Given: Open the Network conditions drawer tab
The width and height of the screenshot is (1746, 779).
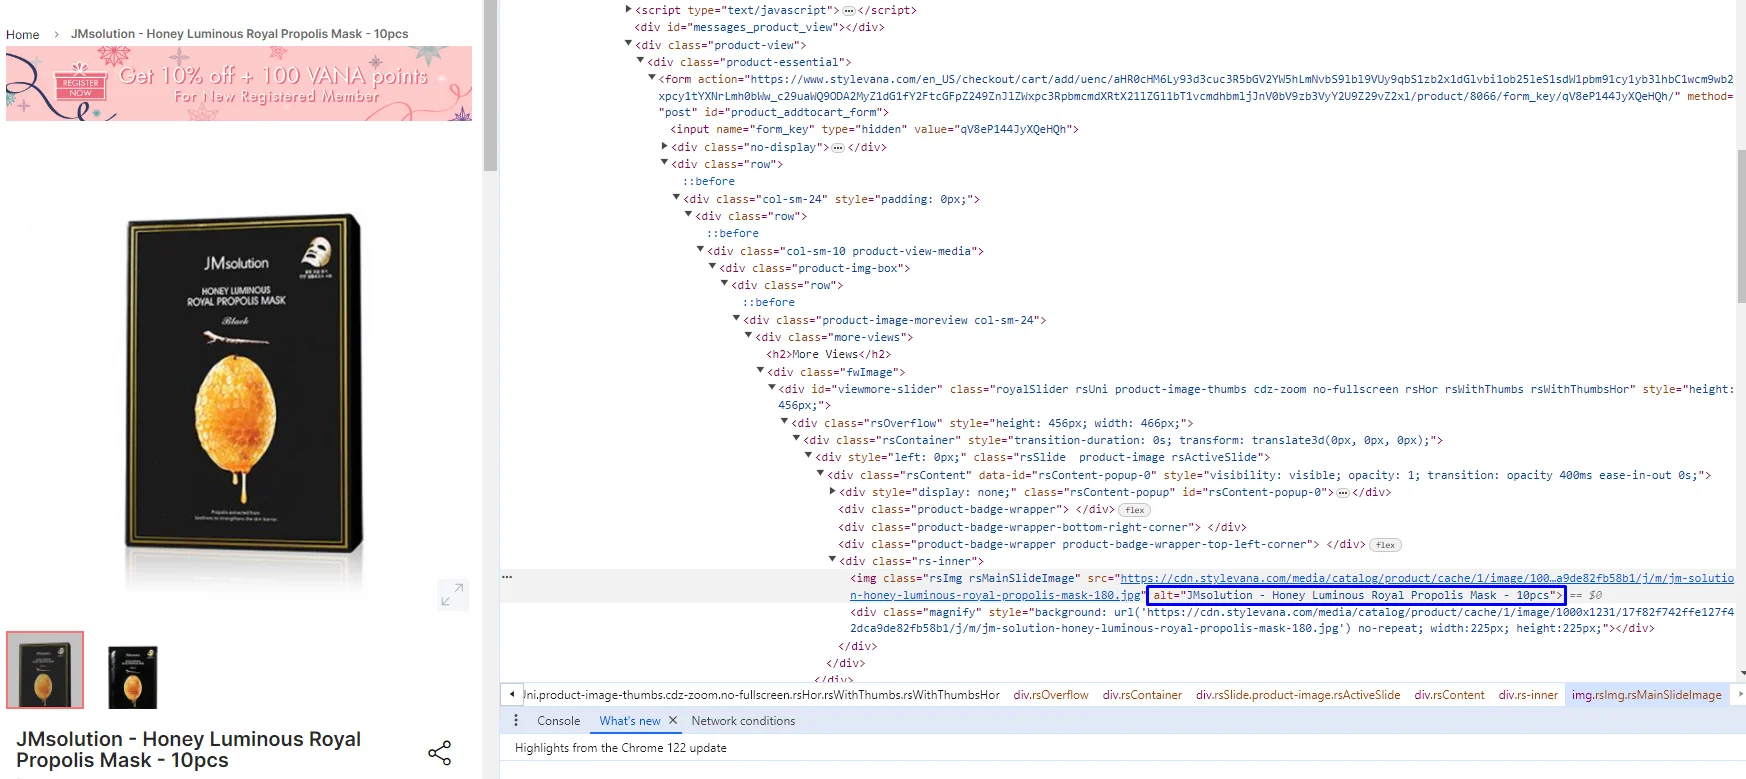Looking at the screenshot, I should click(x=743, y=721).
